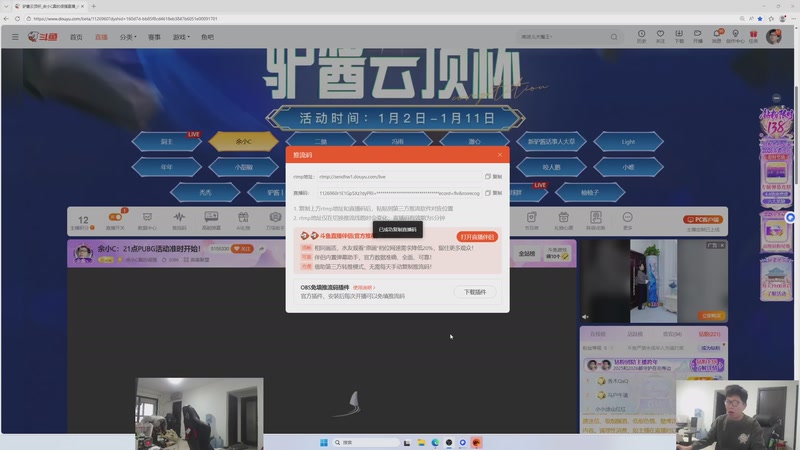Click browser refresh button
Viewport: 800px width, 450px height.
(17, 18)
